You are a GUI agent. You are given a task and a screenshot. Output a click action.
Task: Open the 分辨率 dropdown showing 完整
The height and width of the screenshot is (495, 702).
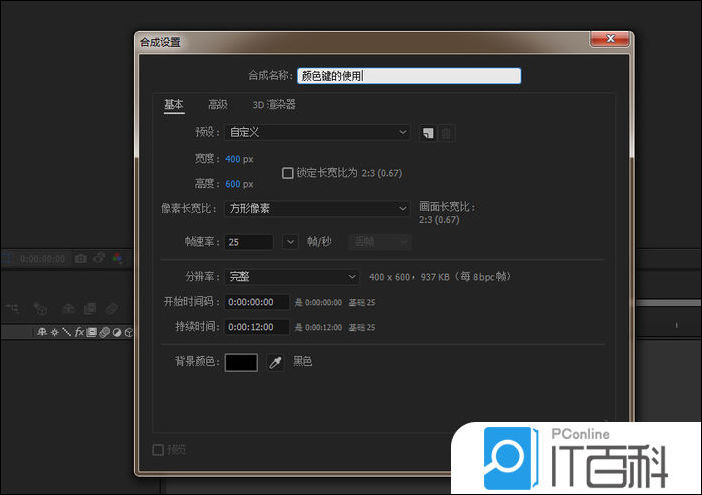click(292, 277)
